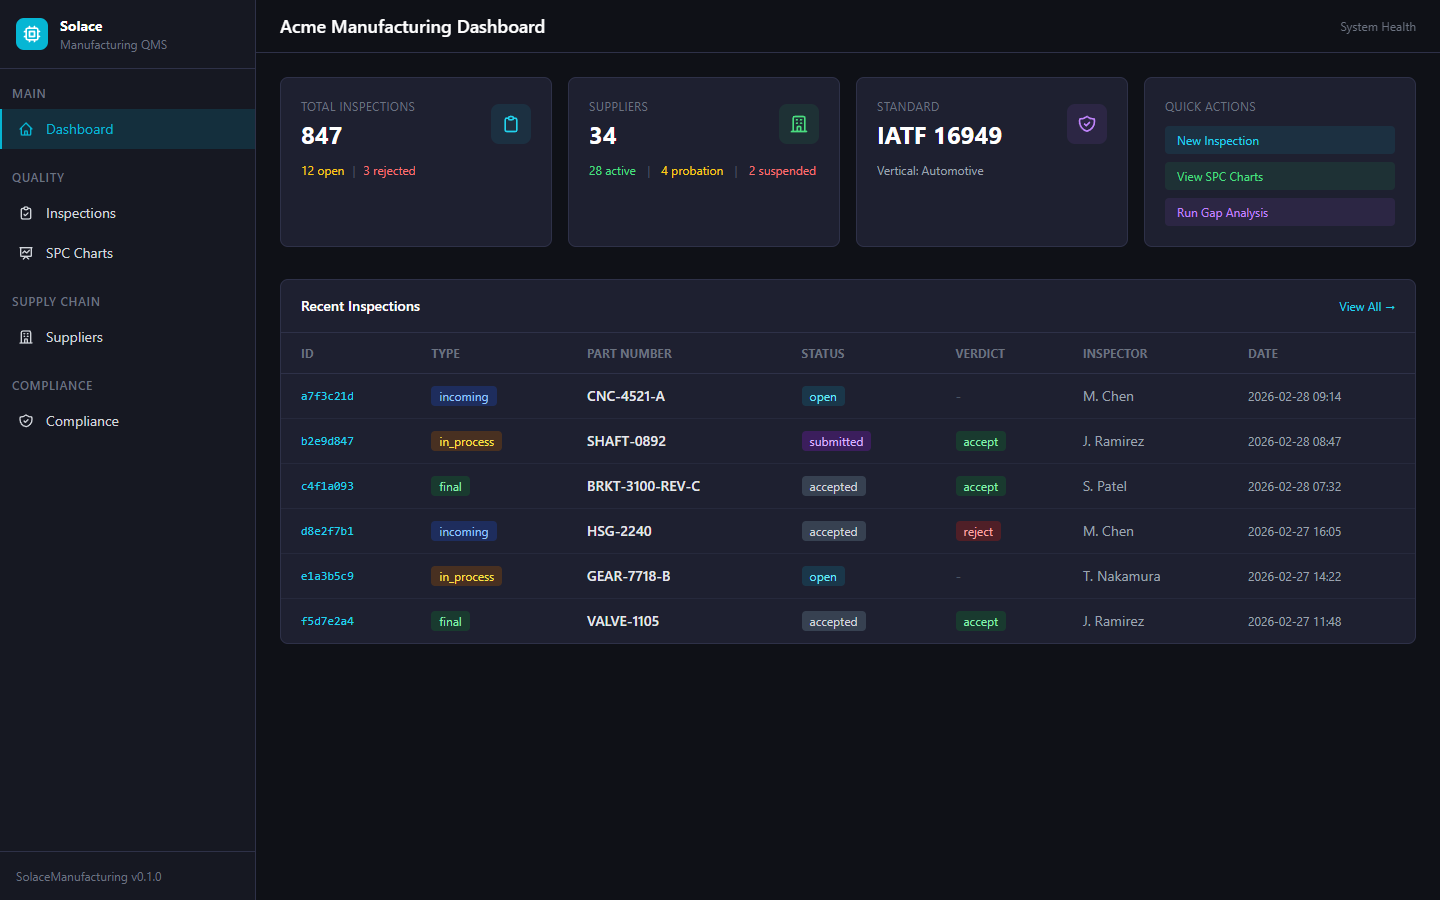The width and height of the screenshot is (1440, 900).
Task: Click the clipboard icon on the Total Inspections card
Action: pos(511,124)
